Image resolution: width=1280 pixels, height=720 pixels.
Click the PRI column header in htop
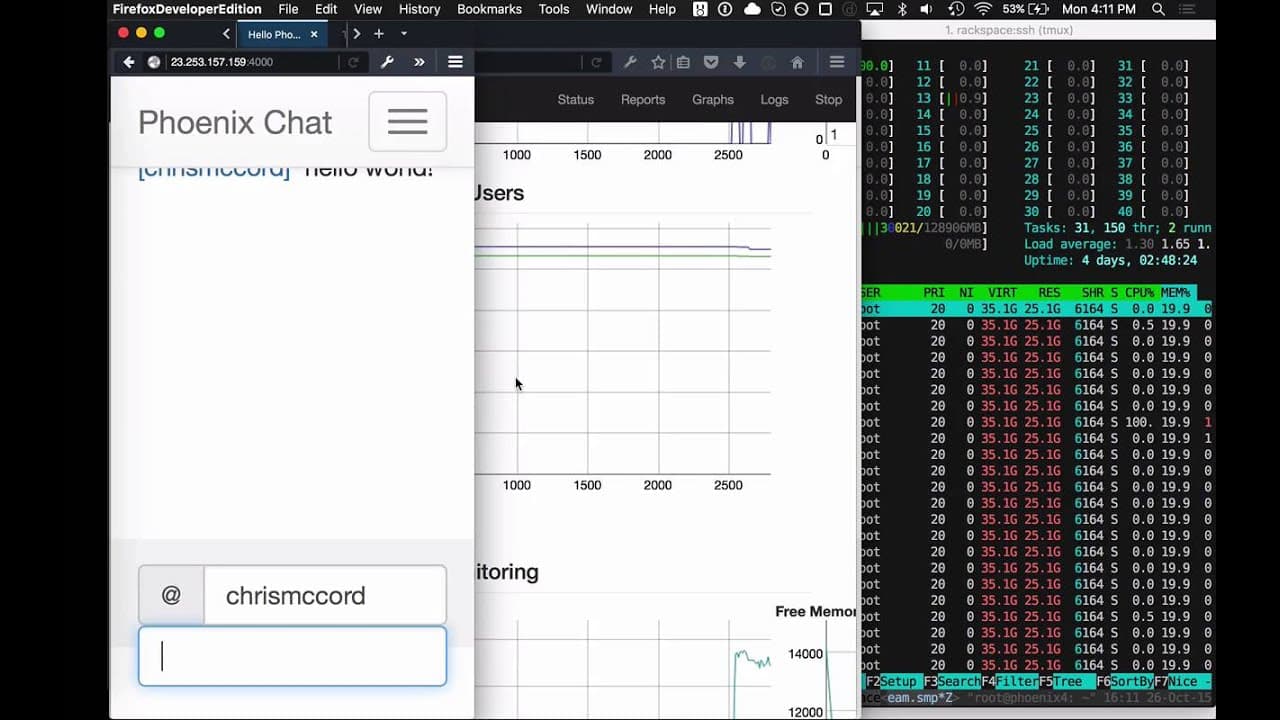934,292
